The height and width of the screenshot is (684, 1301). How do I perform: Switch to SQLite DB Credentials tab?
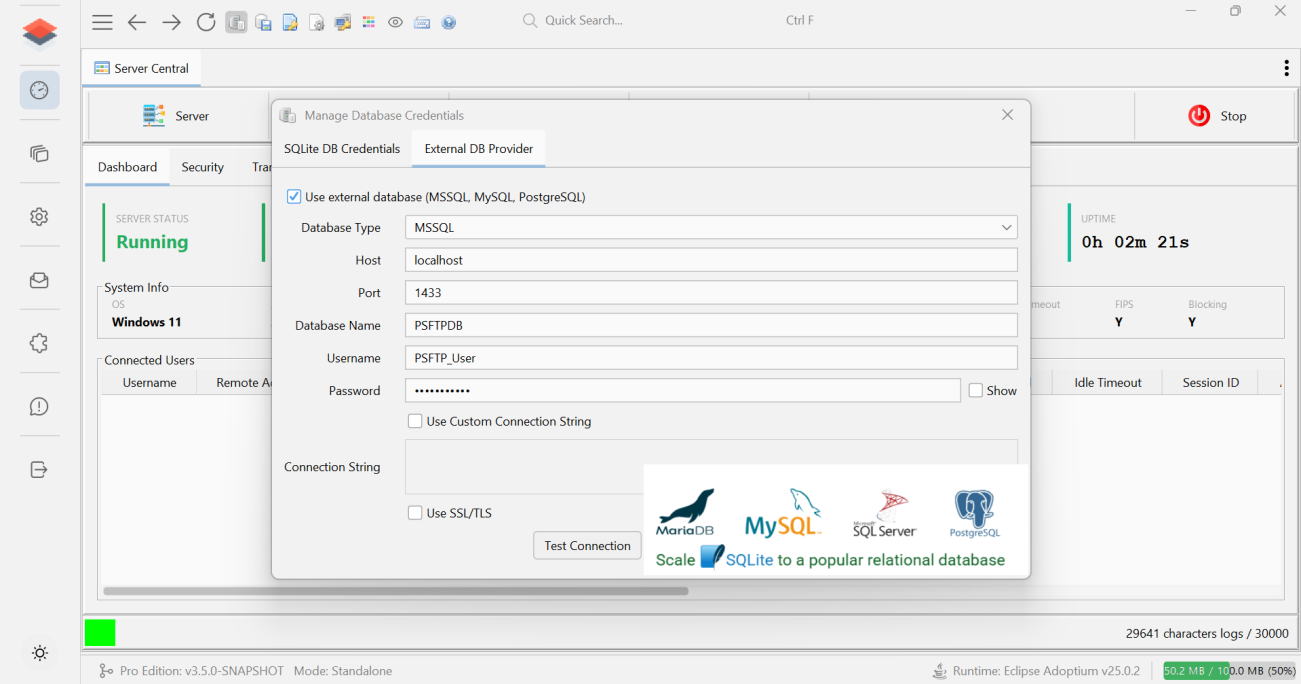(x=342, y=149)
